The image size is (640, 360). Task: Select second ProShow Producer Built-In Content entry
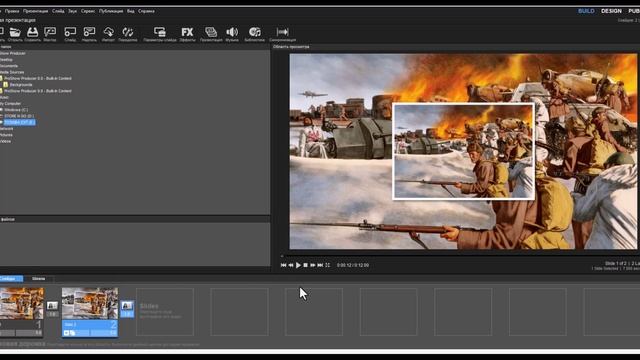click(38, 91)
